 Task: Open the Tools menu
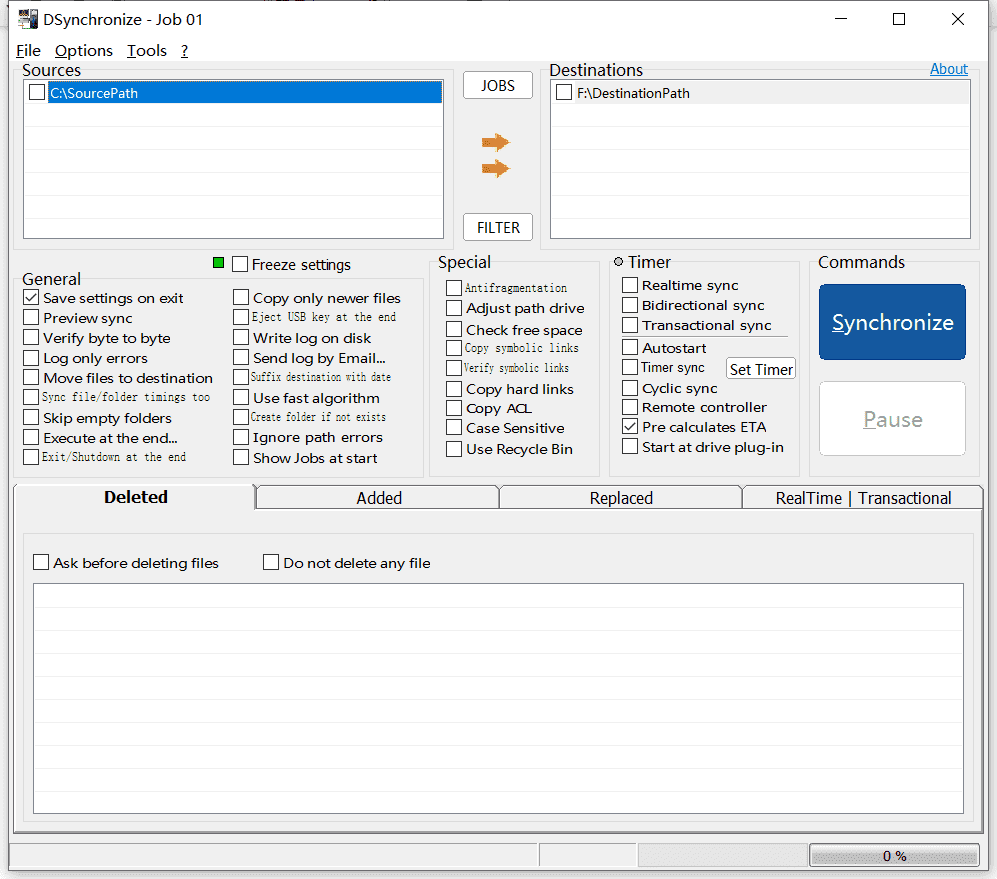pos(147,51)
